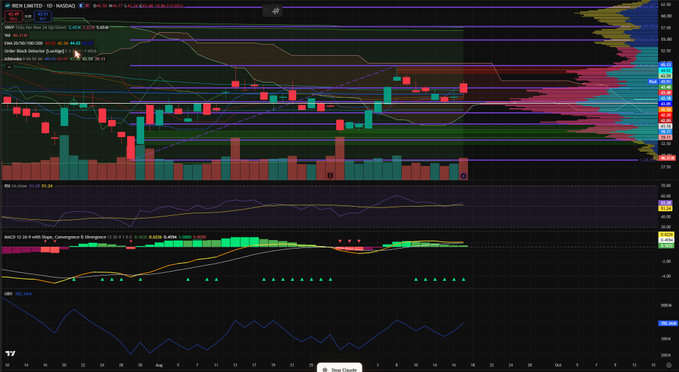This screenshot has width=679, height=372.
Task: Click the 45.13 blue price tag
Action: point(665,65)
